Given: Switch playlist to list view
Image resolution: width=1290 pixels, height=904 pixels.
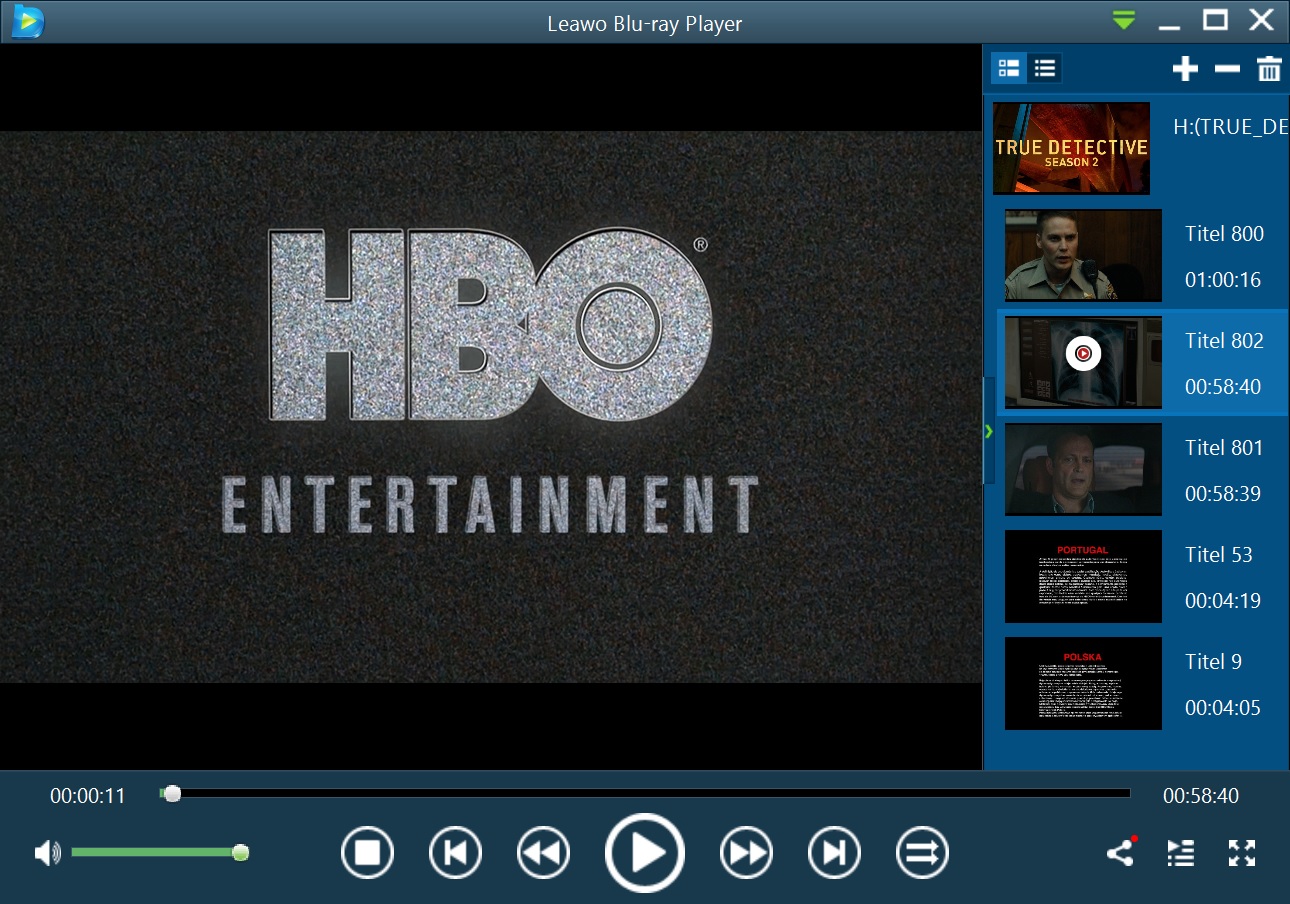Looking at the screenshot, I should (1045, 68).
